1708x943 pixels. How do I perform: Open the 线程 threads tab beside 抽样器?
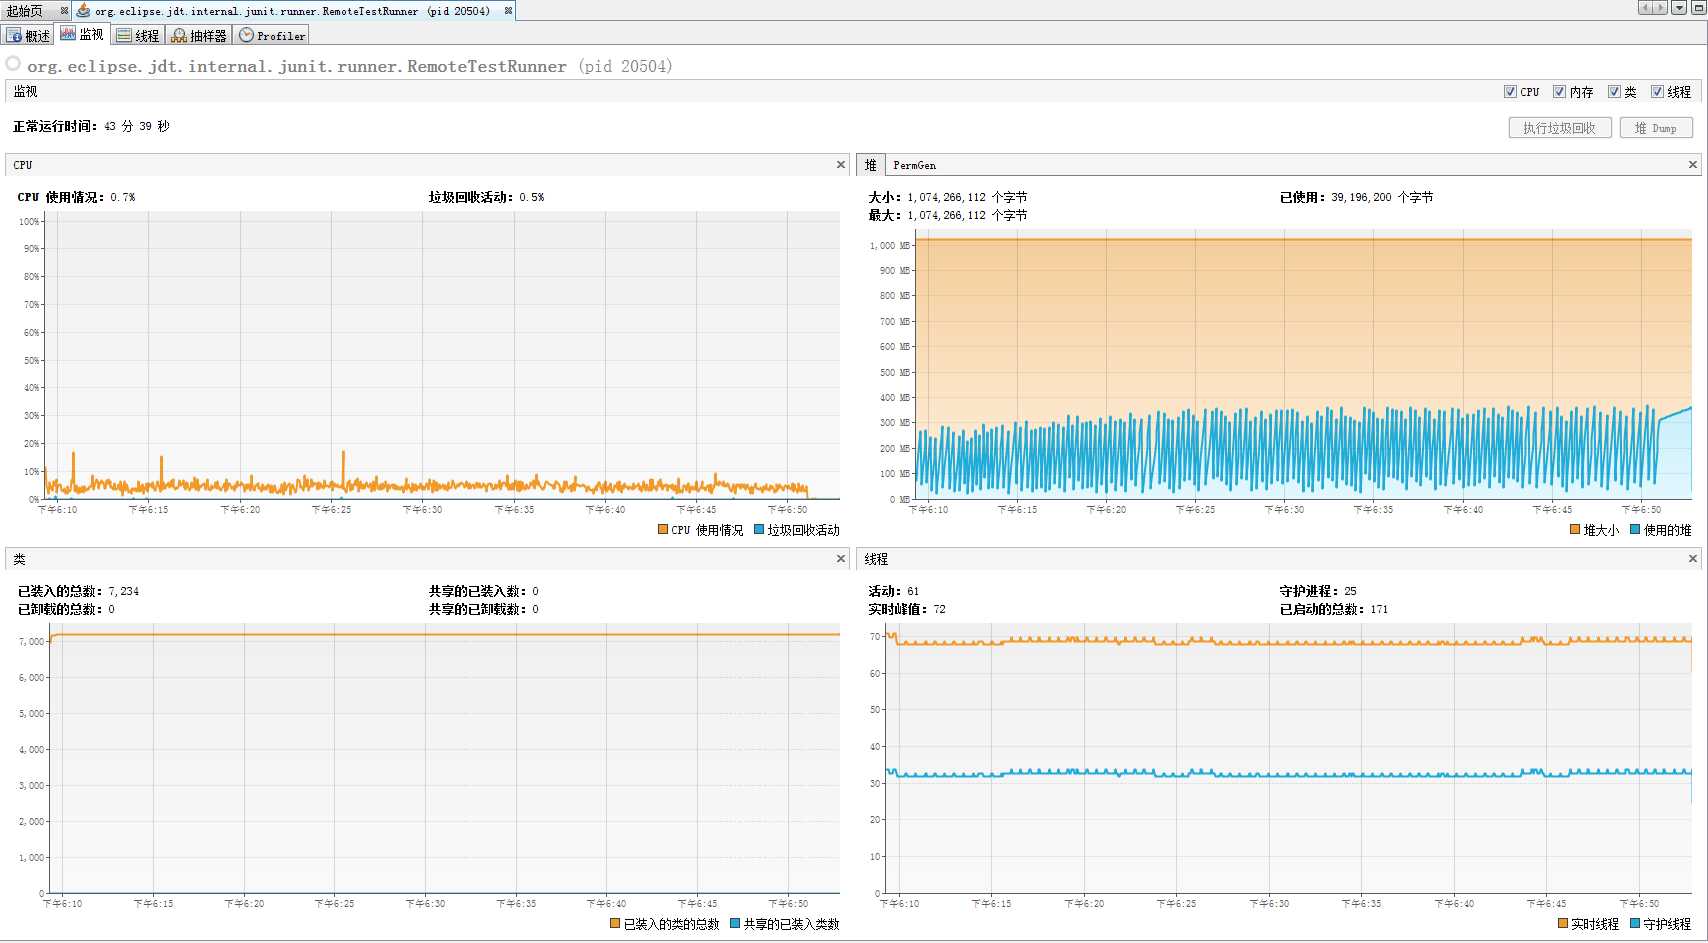click(x=138, y=35)
